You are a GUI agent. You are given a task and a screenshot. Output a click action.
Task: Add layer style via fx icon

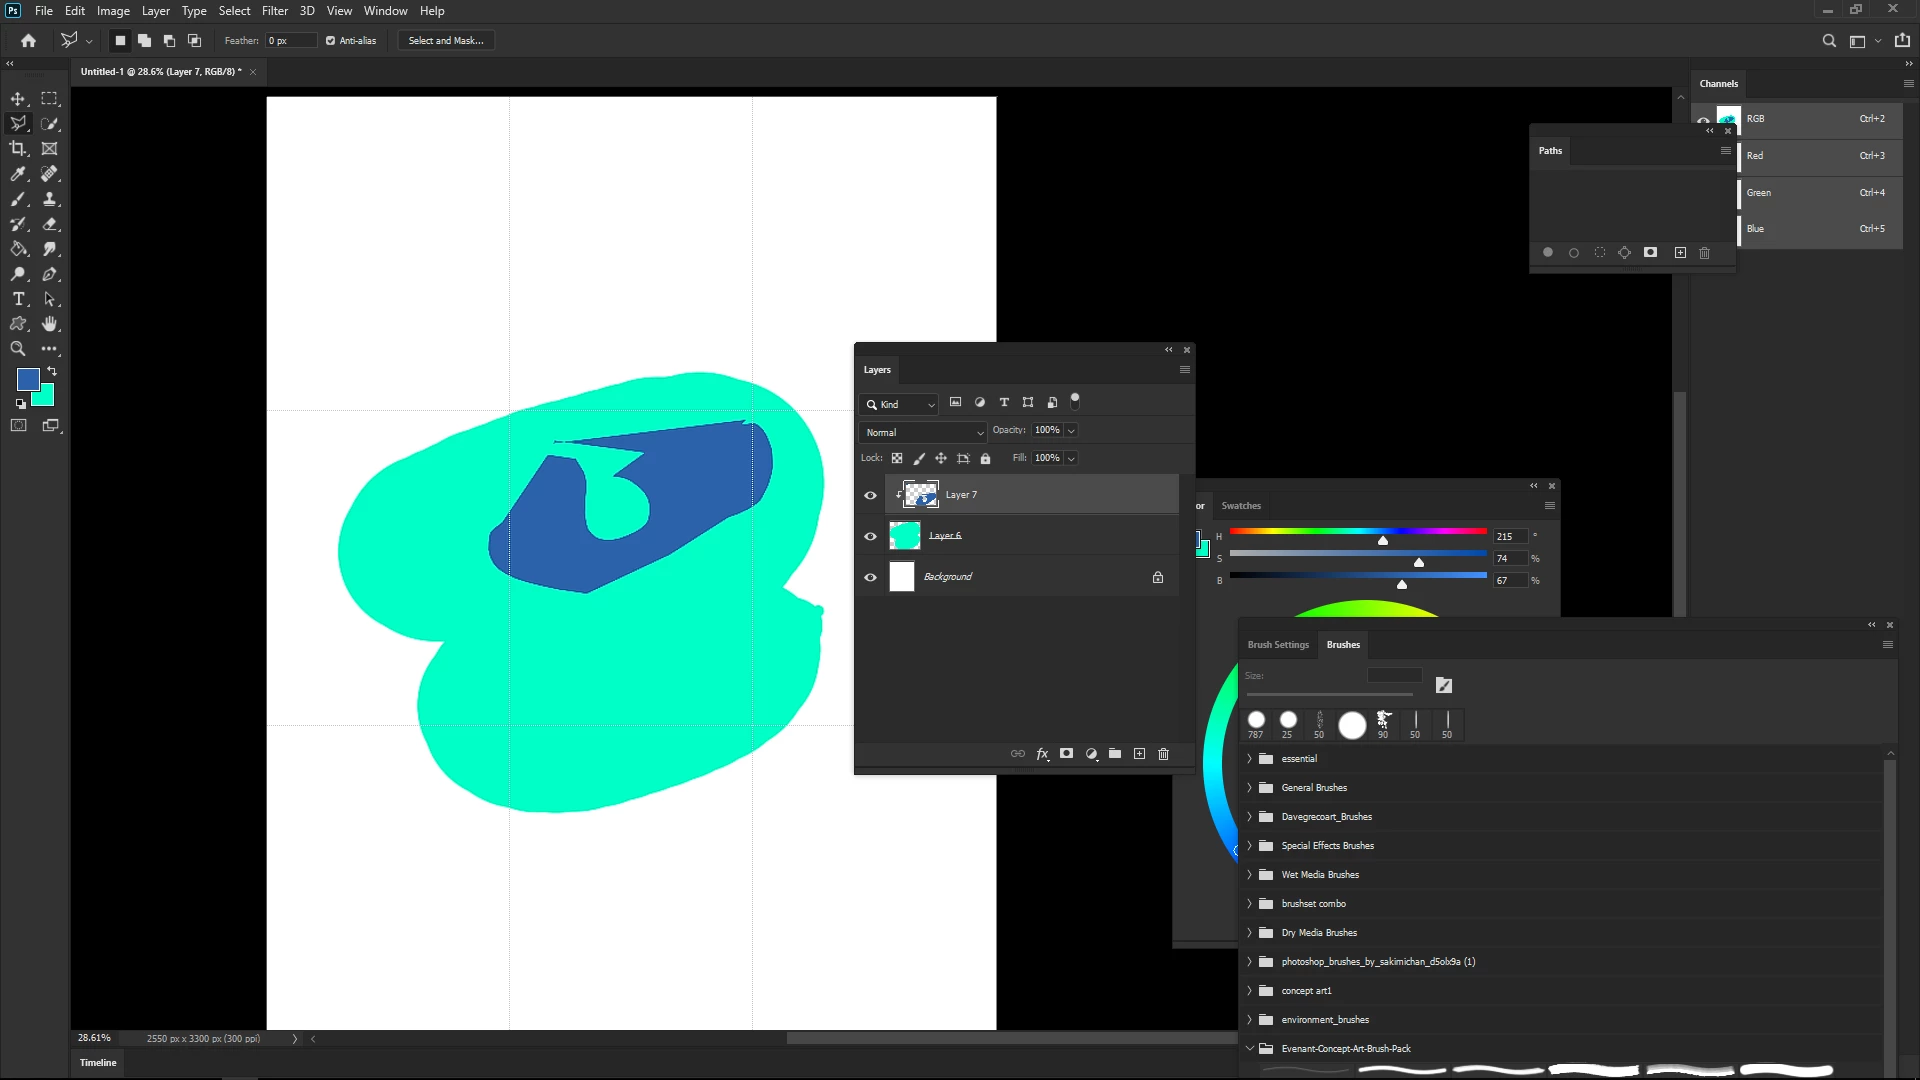(1042, 754)
